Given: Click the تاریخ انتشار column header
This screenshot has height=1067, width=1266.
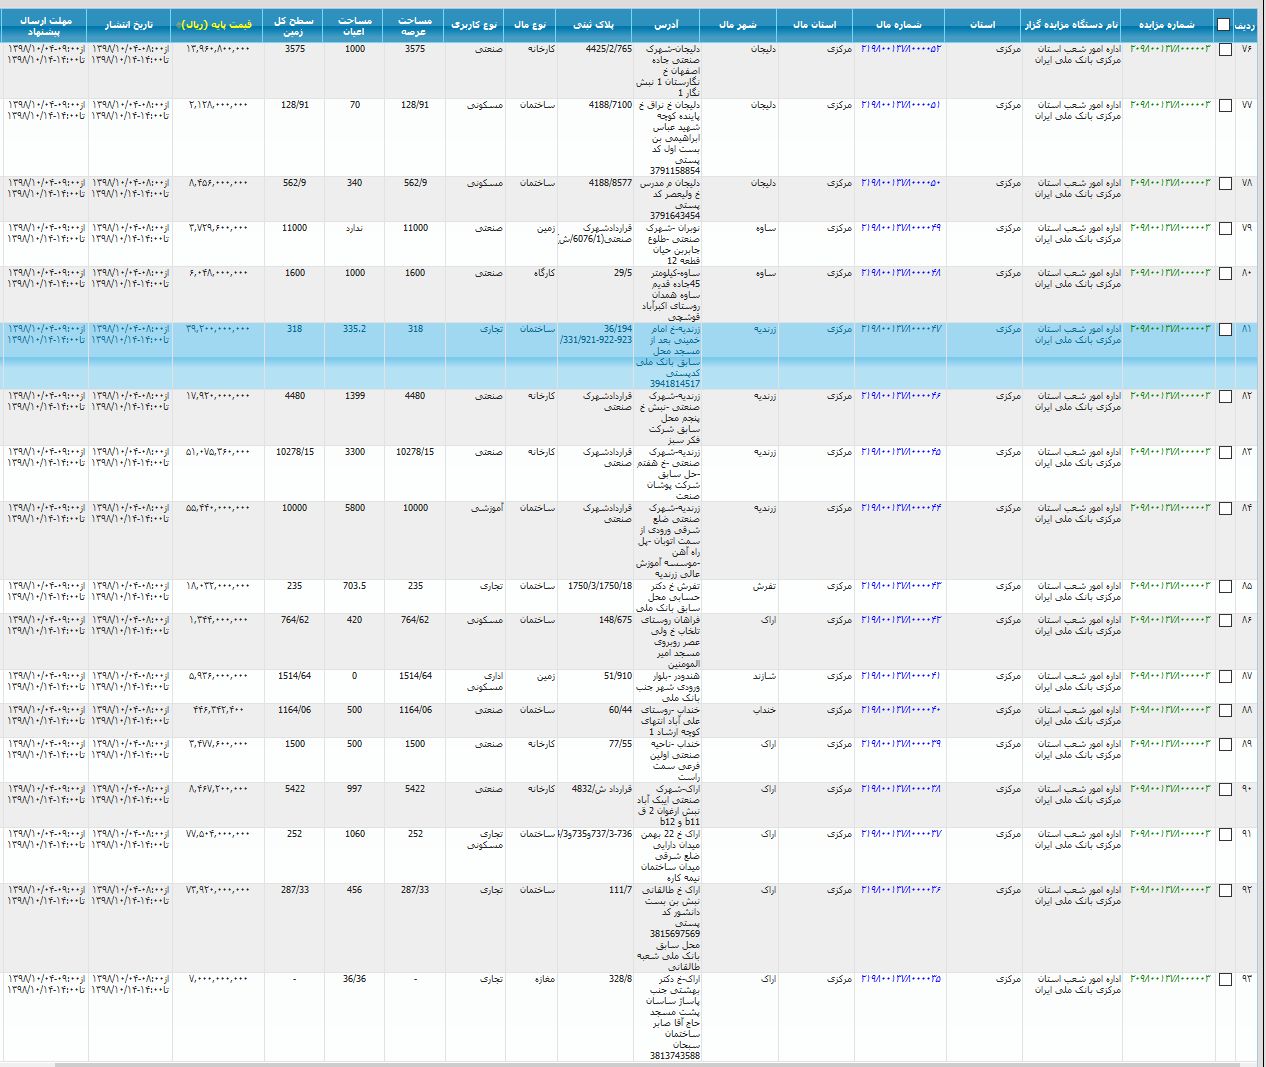Looking at the screenshot, I should (129, 24).
